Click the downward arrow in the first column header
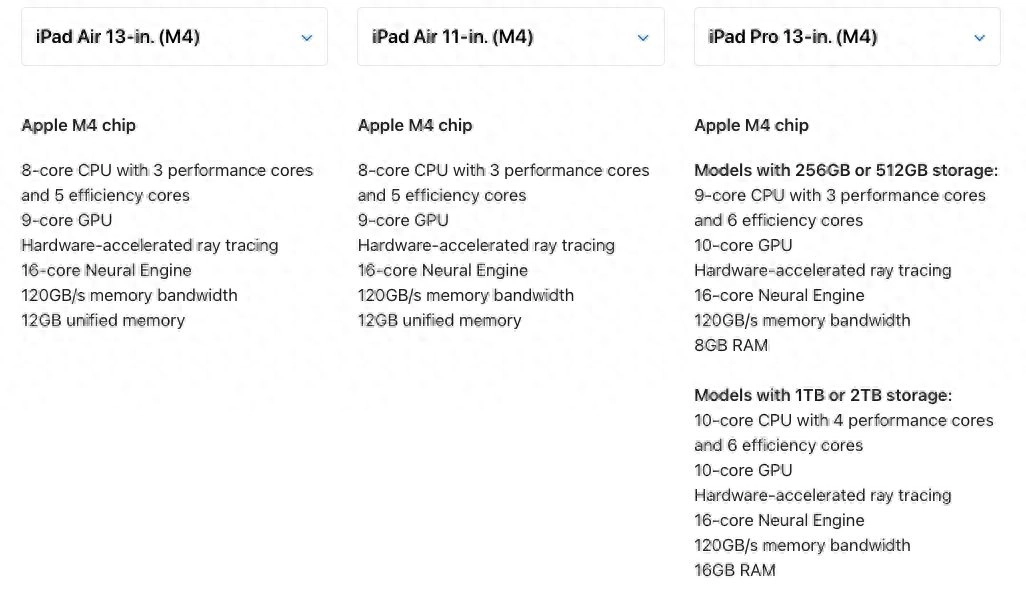This screenshot has width=1026, height=589. pyautogui.click(x=307, y=37)
